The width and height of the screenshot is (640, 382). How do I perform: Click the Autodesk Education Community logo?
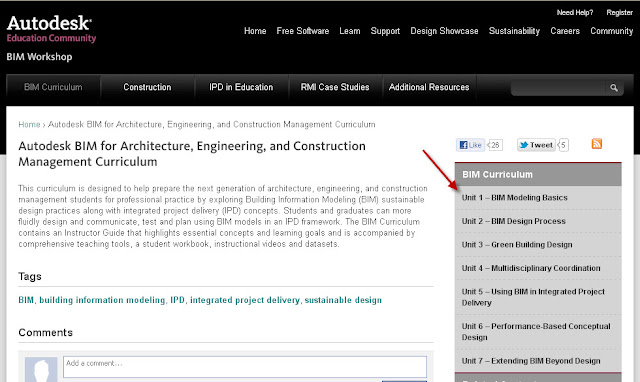click(x=51, y=29)
